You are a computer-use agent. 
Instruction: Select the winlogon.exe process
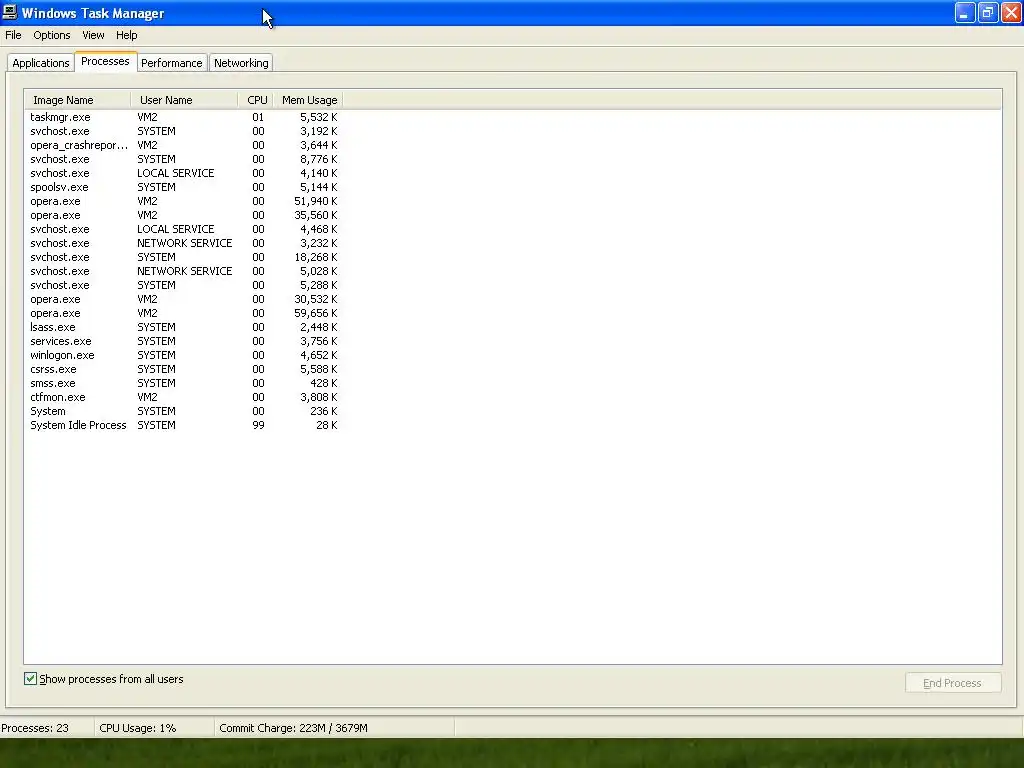pos(184,355)
